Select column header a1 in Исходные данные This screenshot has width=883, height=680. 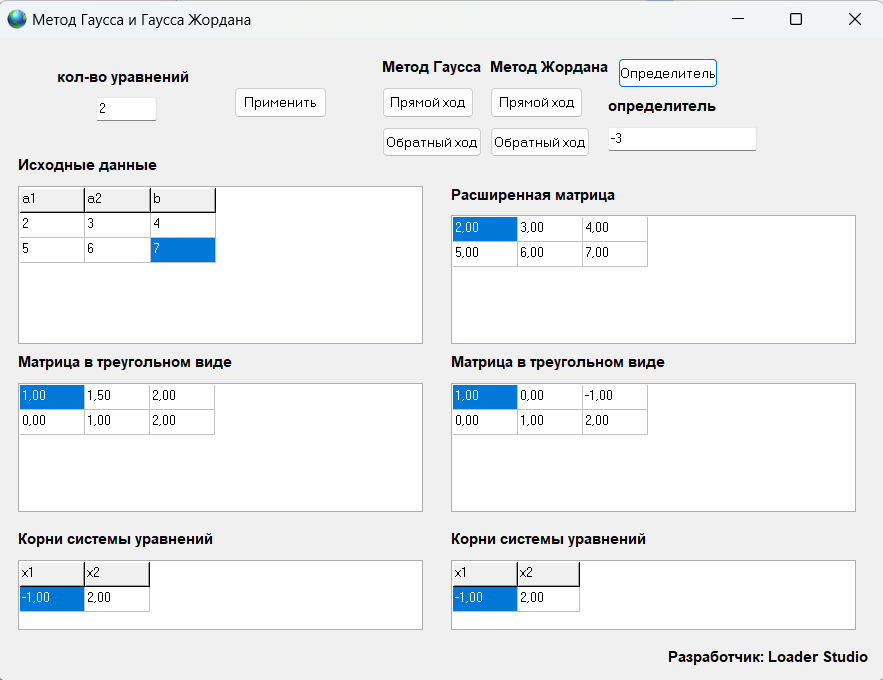51,199
